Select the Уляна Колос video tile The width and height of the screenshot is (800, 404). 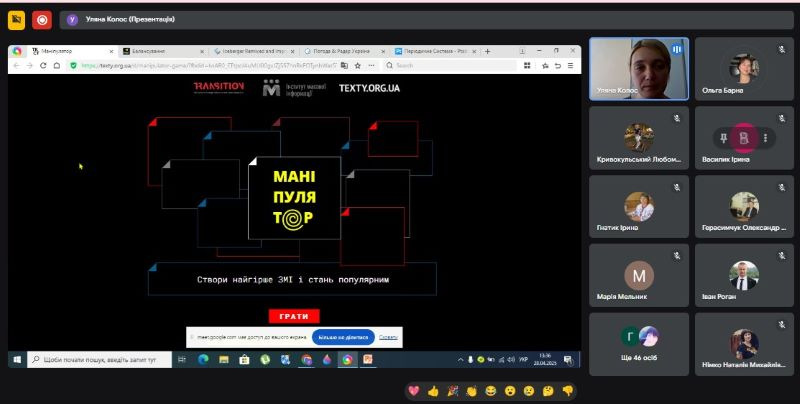pyautogui.click(x=639, y=69)
